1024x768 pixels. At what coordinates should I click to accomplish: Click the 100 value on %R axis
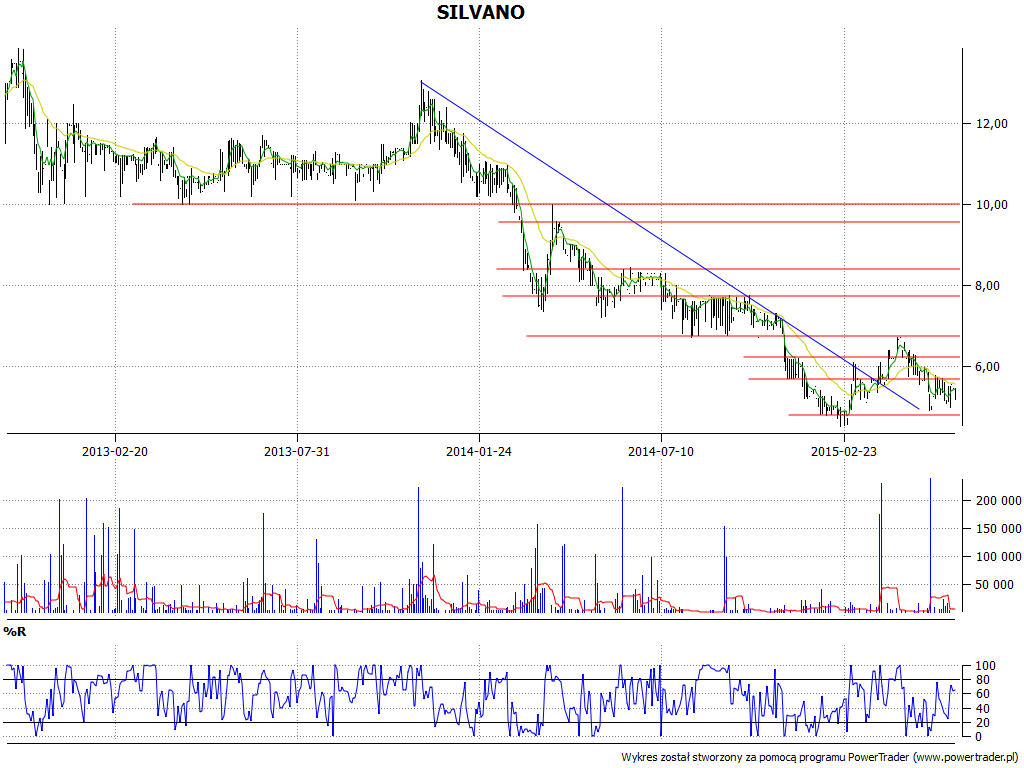point(984,666)
